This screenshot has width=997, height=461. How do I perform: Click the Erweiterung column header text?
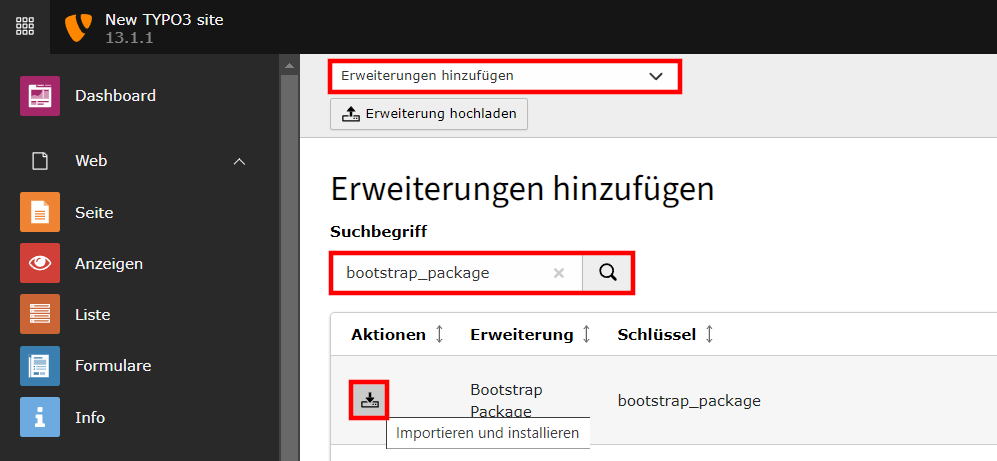[x=522, y=334]
